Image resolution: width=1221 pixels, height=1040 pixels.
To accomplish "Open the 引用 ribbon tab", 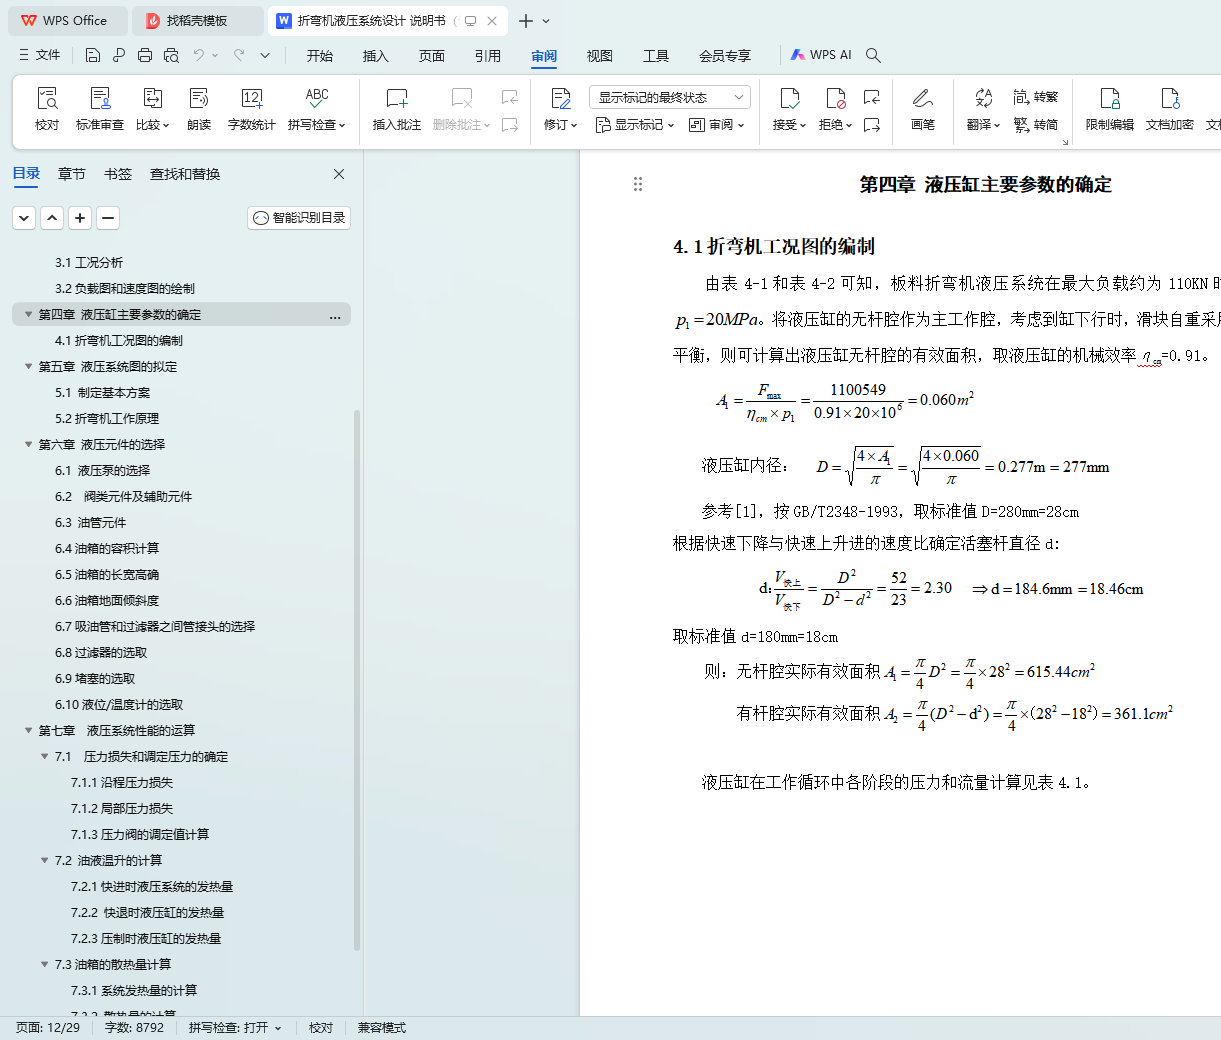I will click(487, 55).
